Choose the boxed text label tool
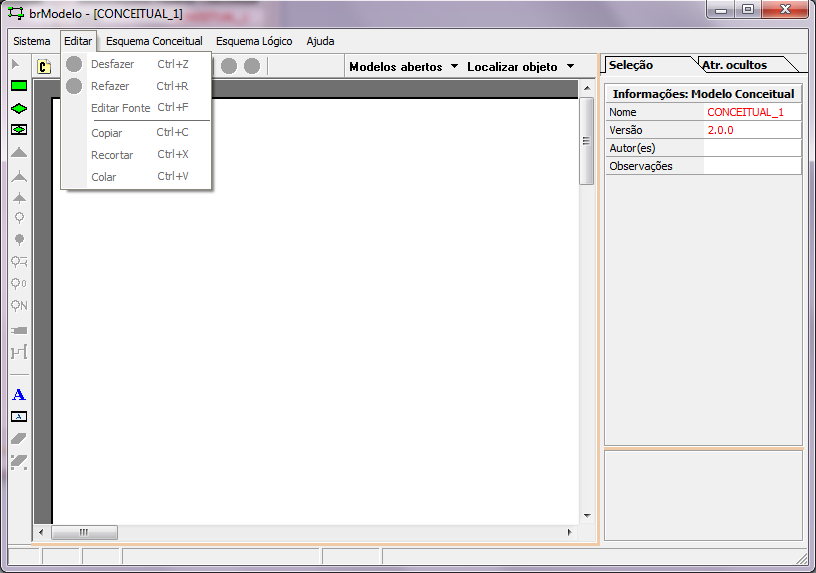 19,416
